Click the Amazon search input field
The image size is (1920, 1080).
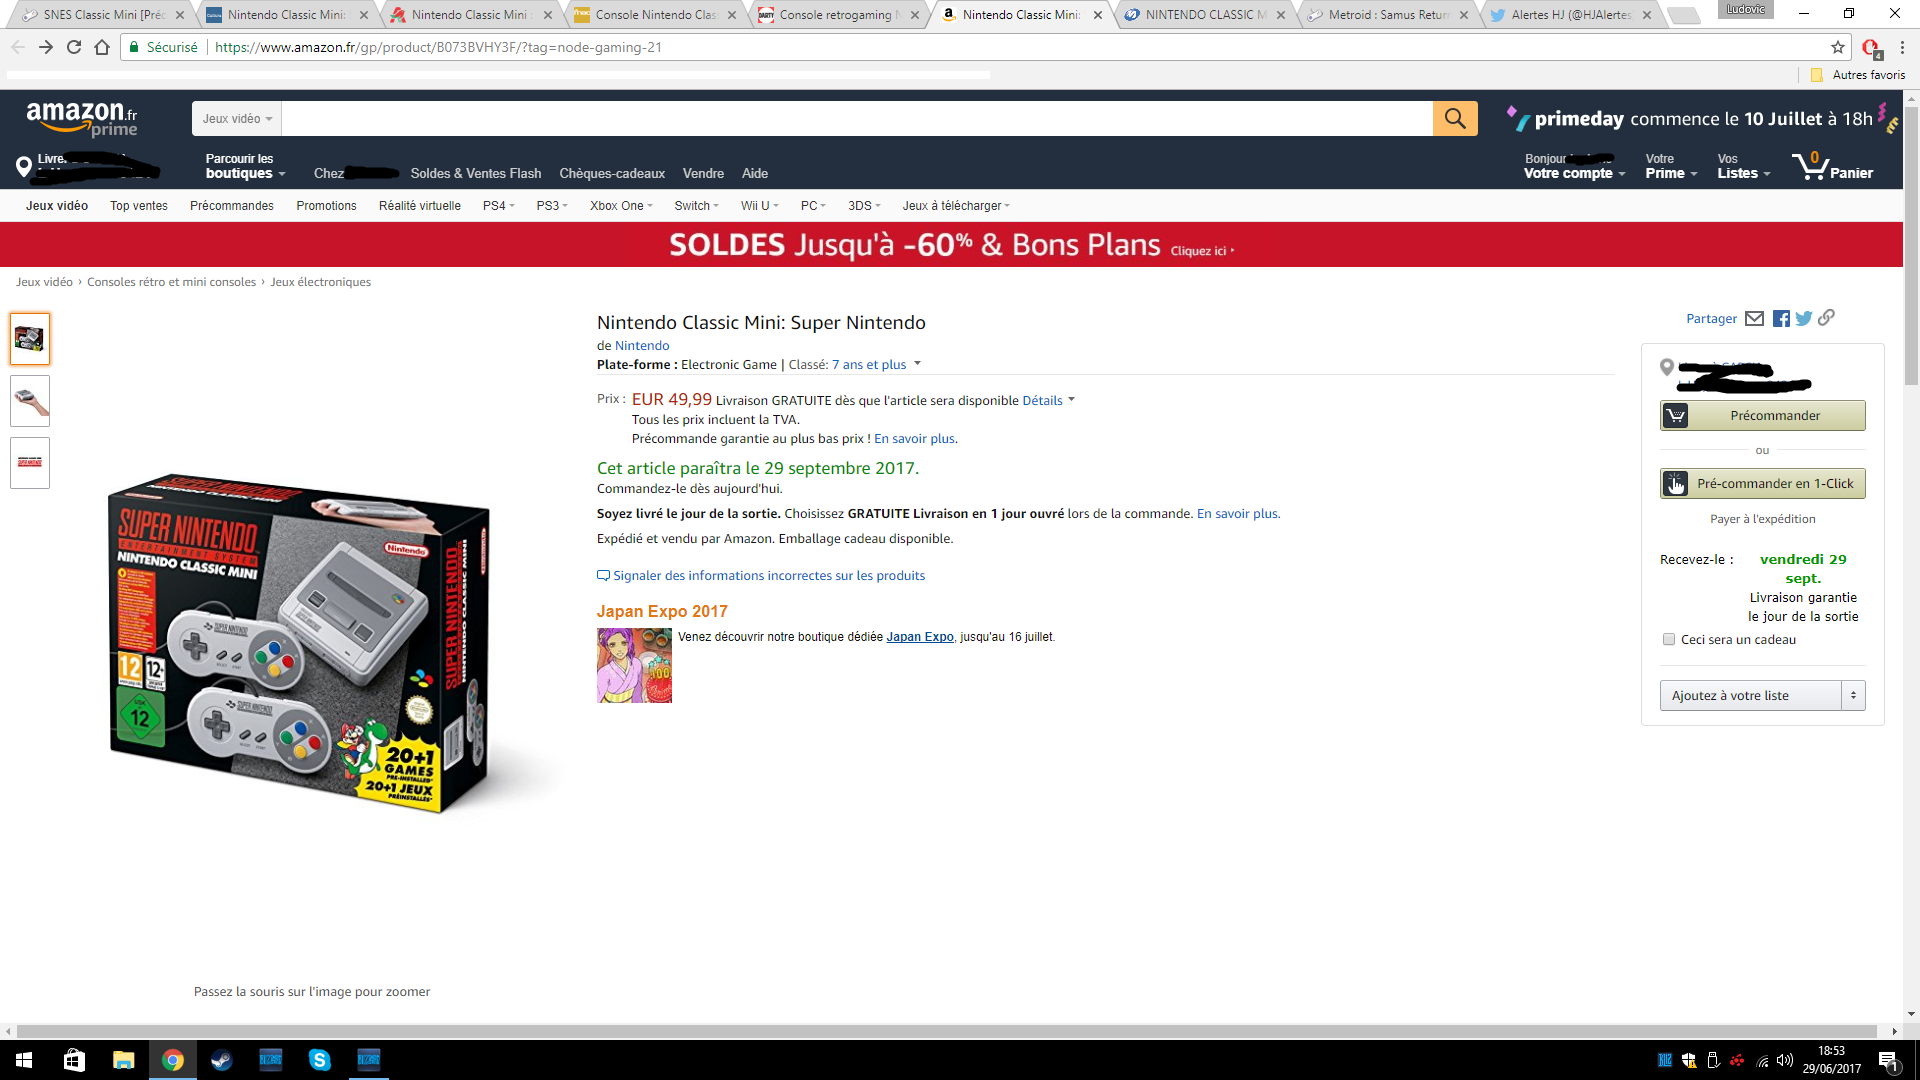(857, 118)
